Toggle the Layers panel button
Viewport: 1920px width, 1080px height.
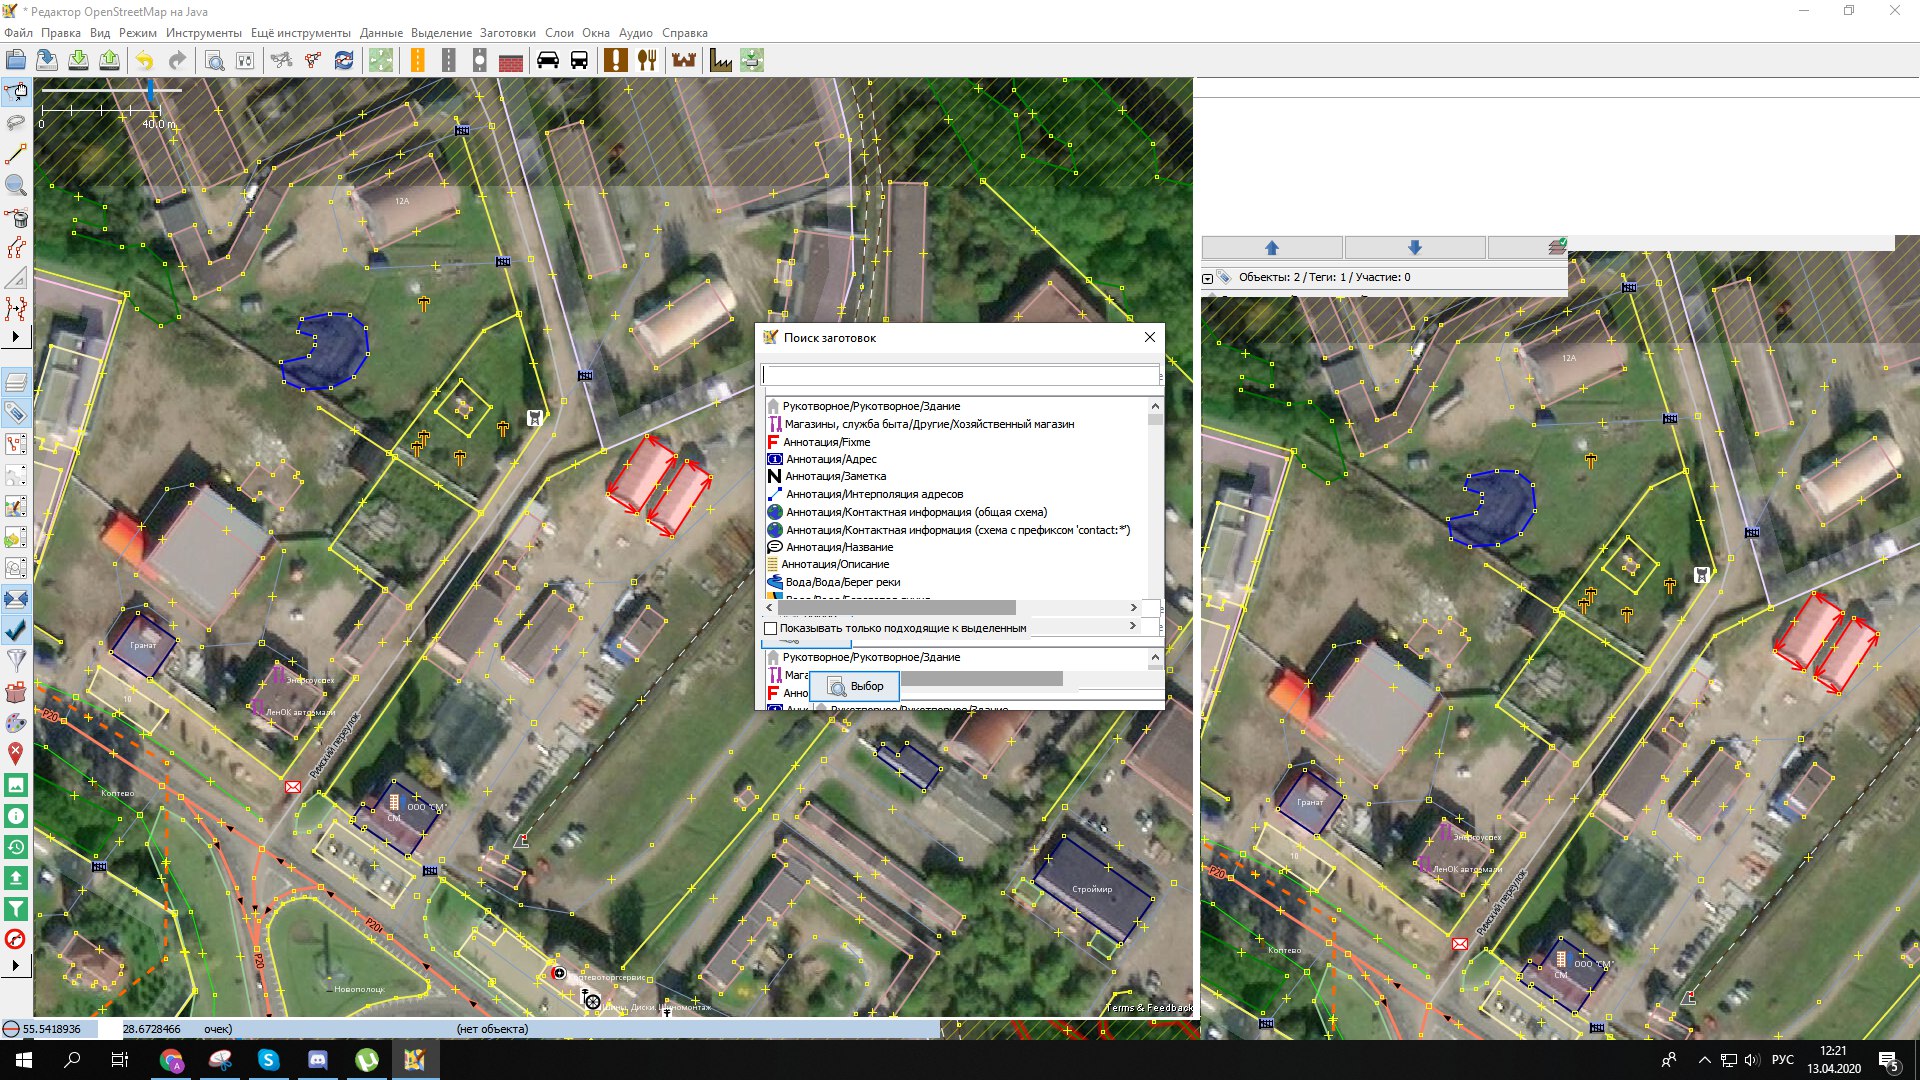(16, 382)
